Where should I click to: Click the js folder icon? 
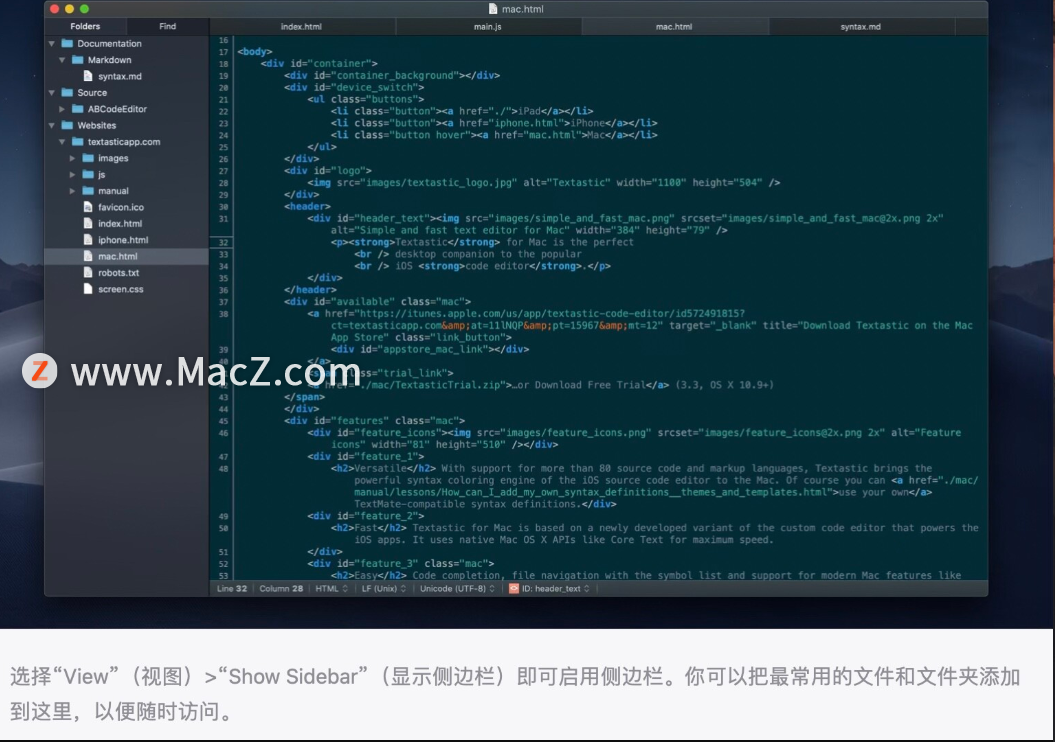[88, 174]
